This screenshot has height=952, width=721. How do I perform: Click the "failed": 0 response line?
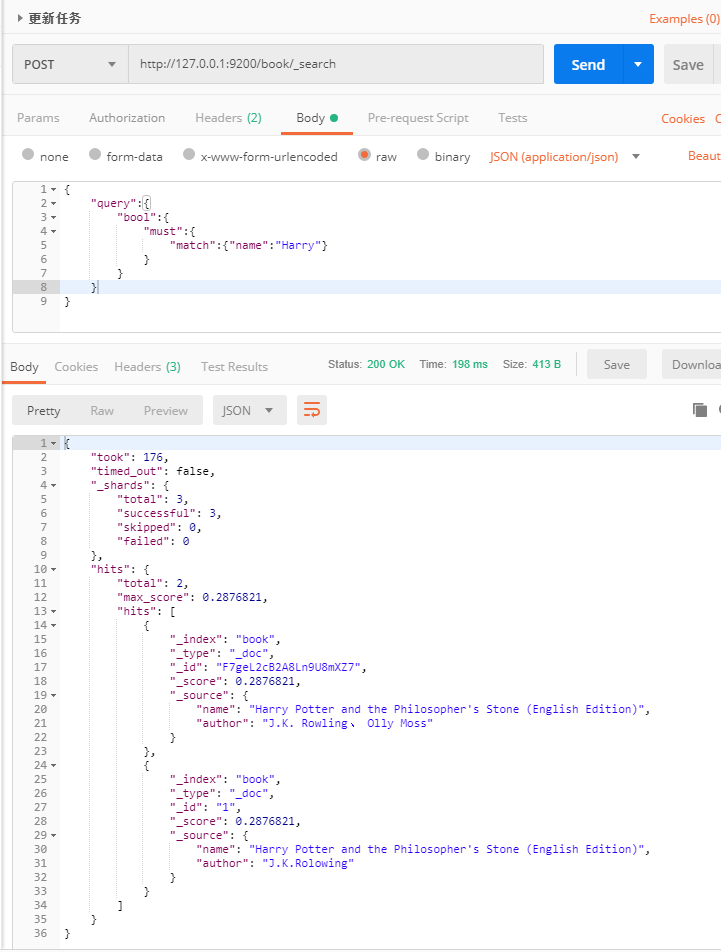point(153,542)
